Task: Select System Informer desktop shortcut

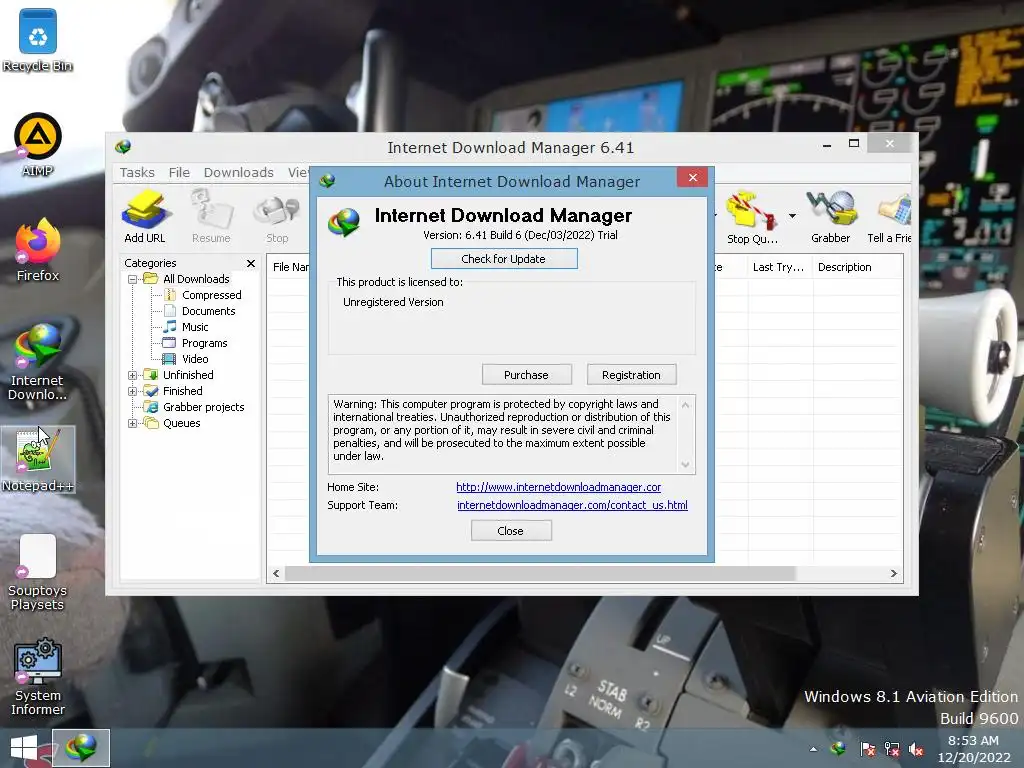Action: pos(38,677)
